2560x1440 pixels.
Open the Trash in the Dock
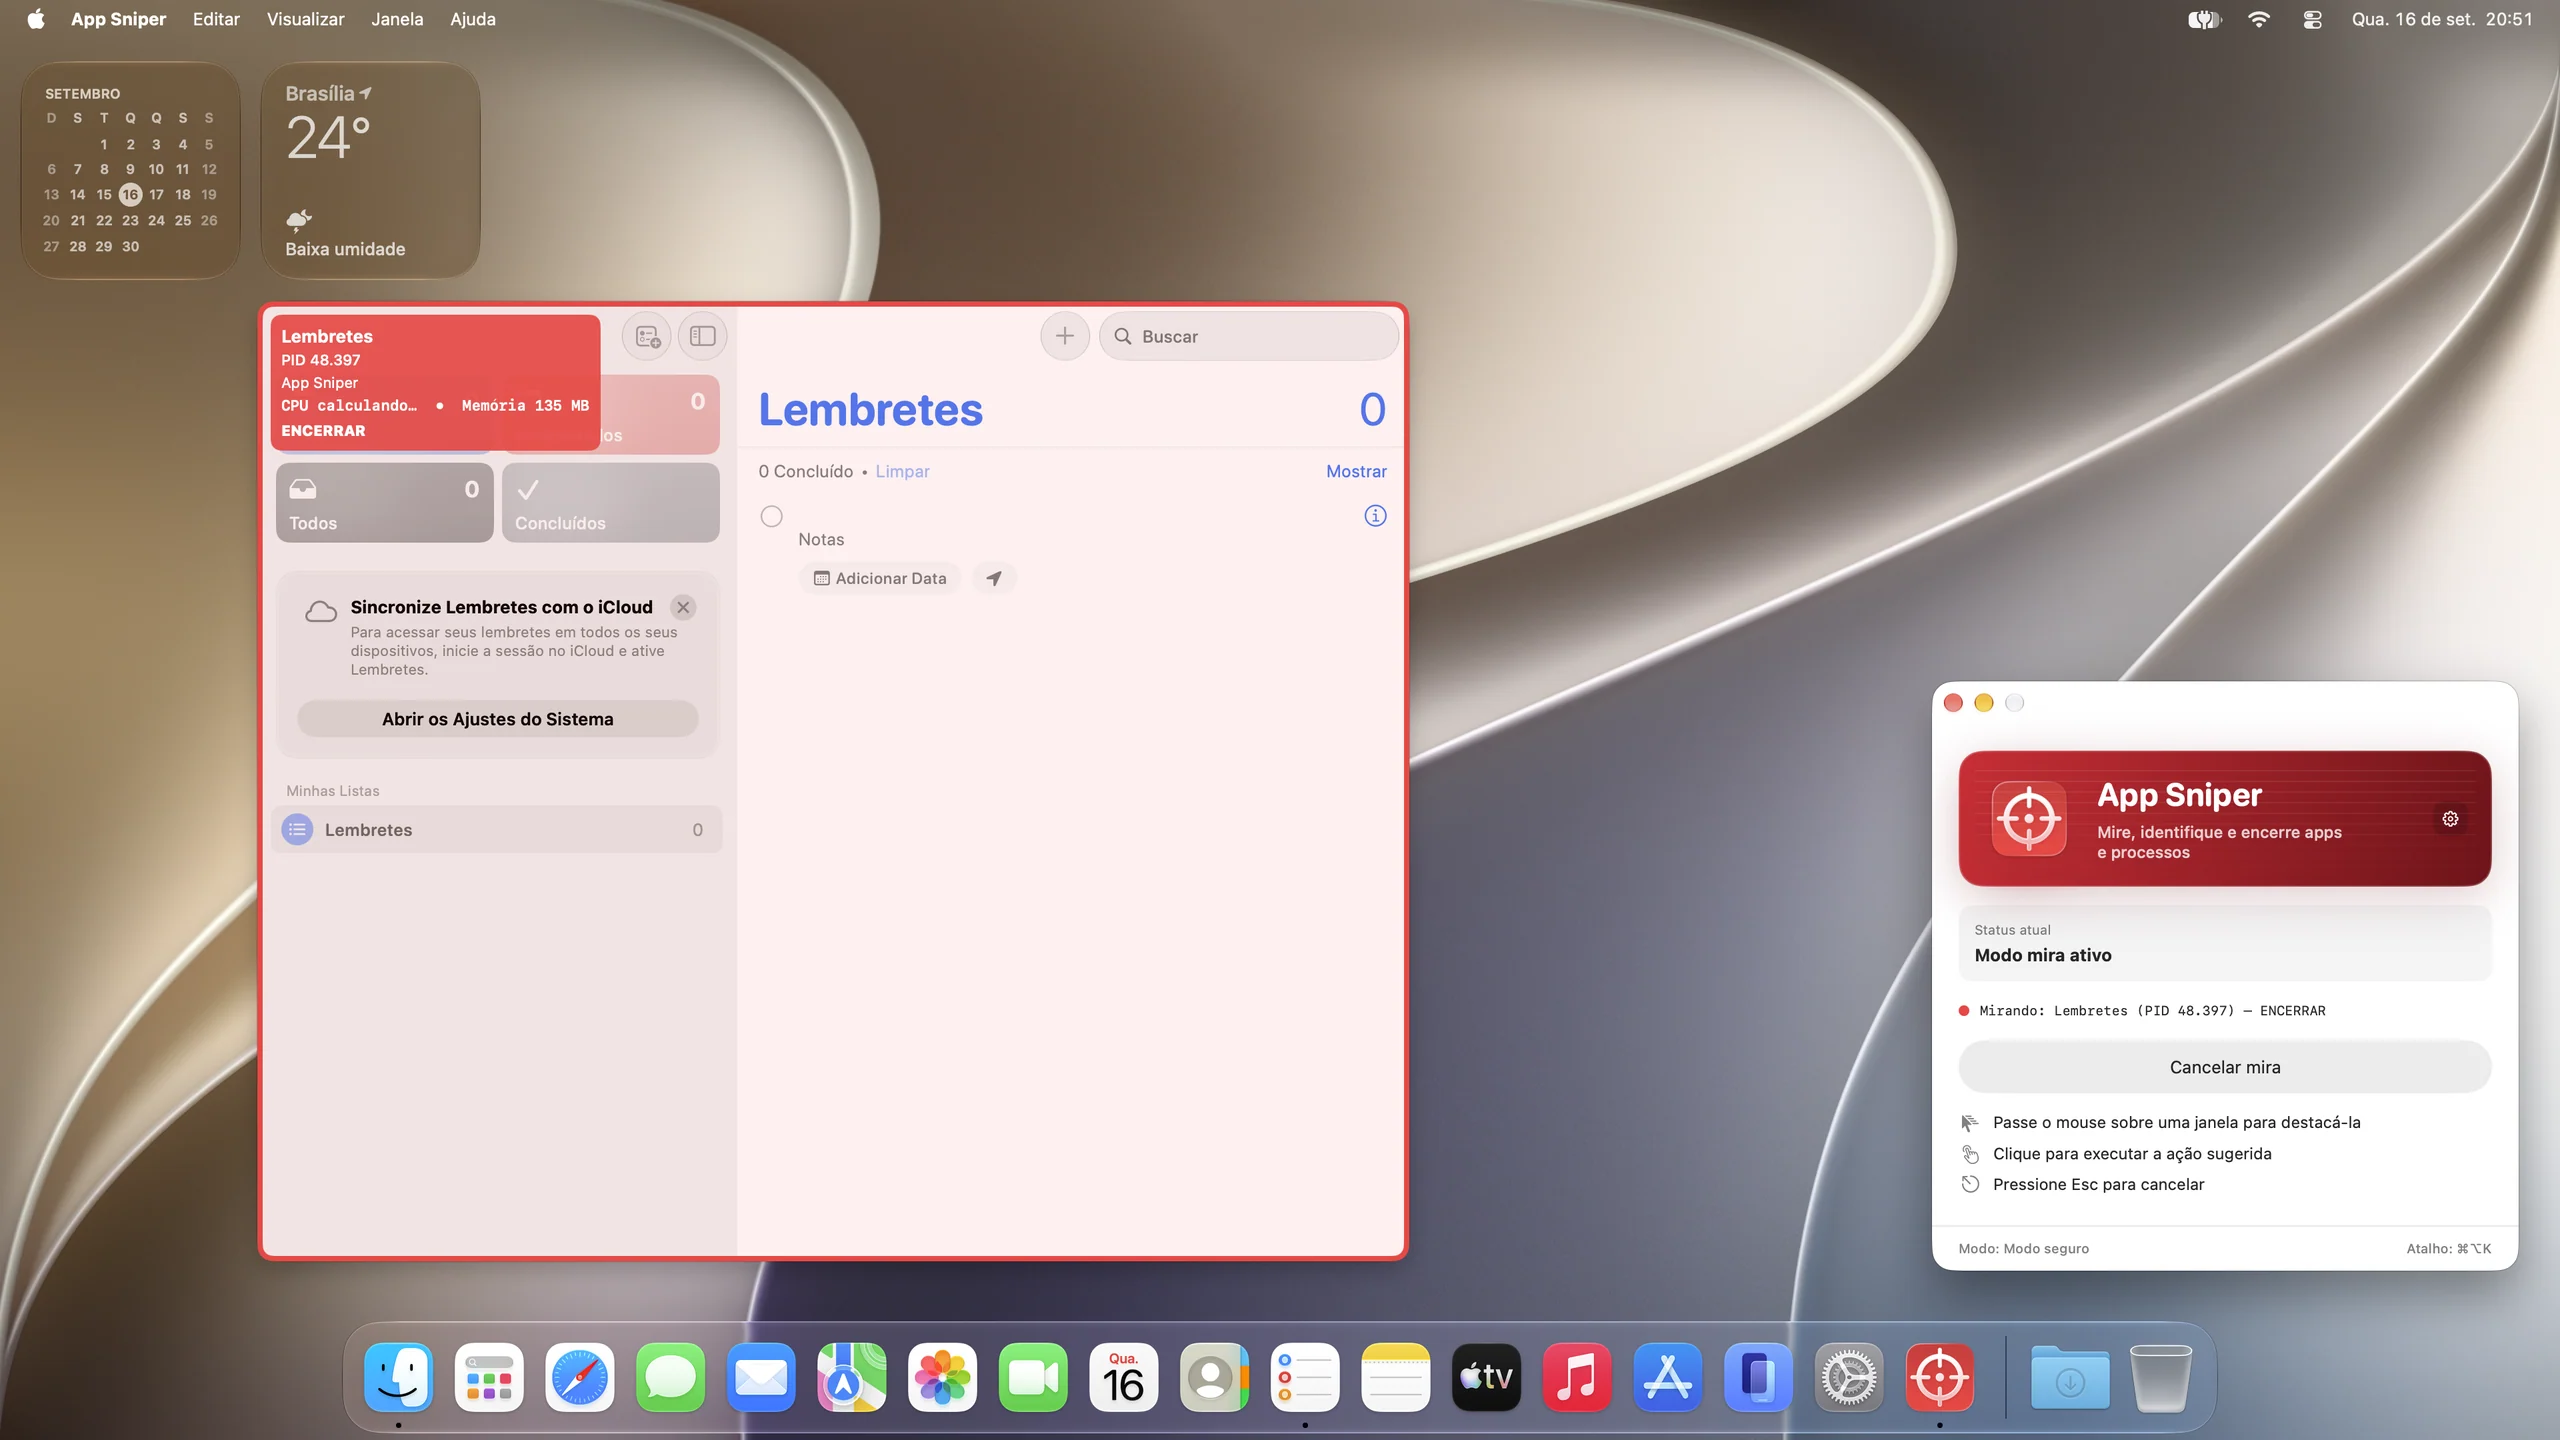click(2160, 1378)
